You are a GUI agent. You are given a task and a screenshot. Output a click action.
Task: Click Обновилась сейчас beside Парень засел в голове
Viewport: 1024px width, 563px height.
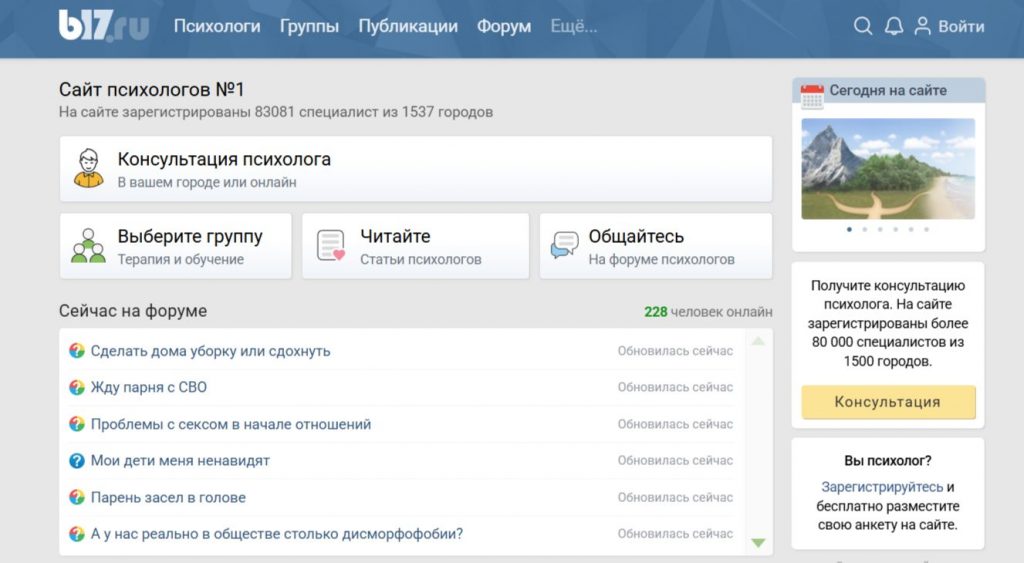click(x=675, y=497)
